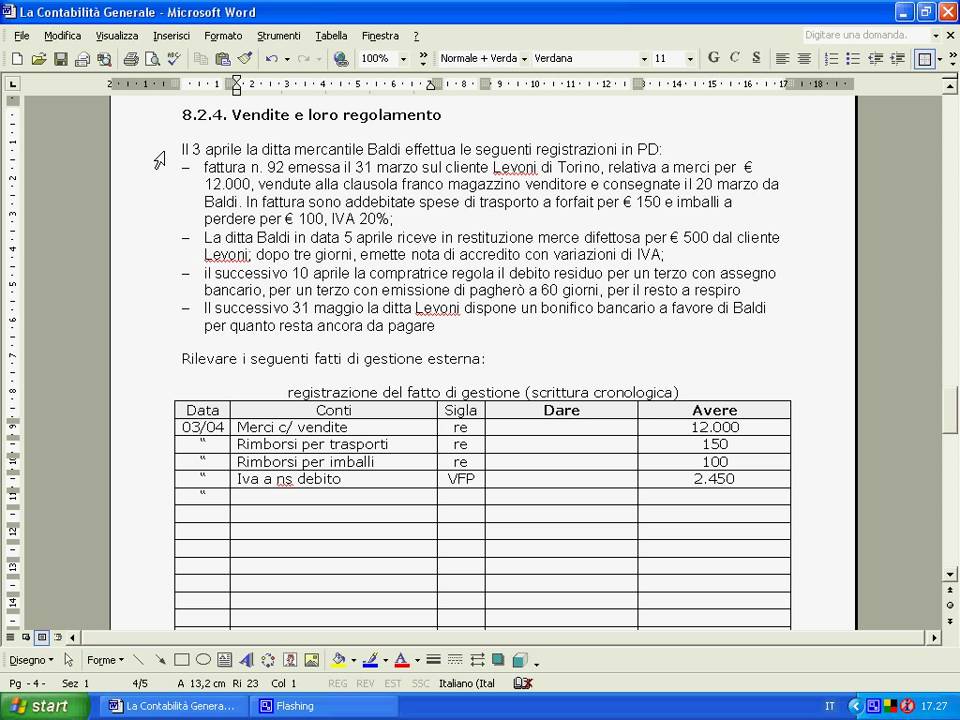This screenshot has width=960, height=720.
Task: Toggle the SSC overtype indicator
Action: 421,683
